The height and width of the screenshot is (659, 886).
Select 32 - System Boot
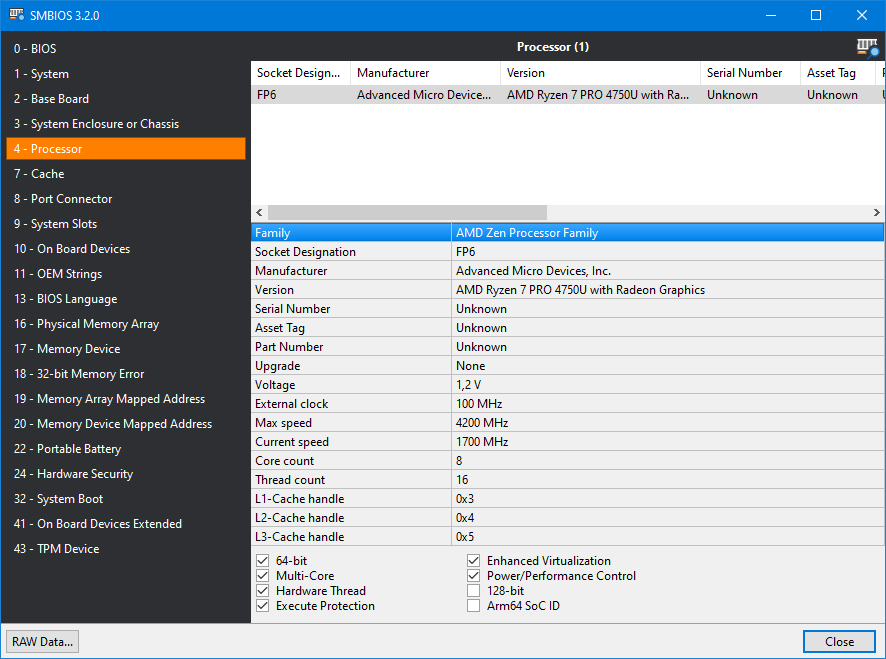[126, 499]
